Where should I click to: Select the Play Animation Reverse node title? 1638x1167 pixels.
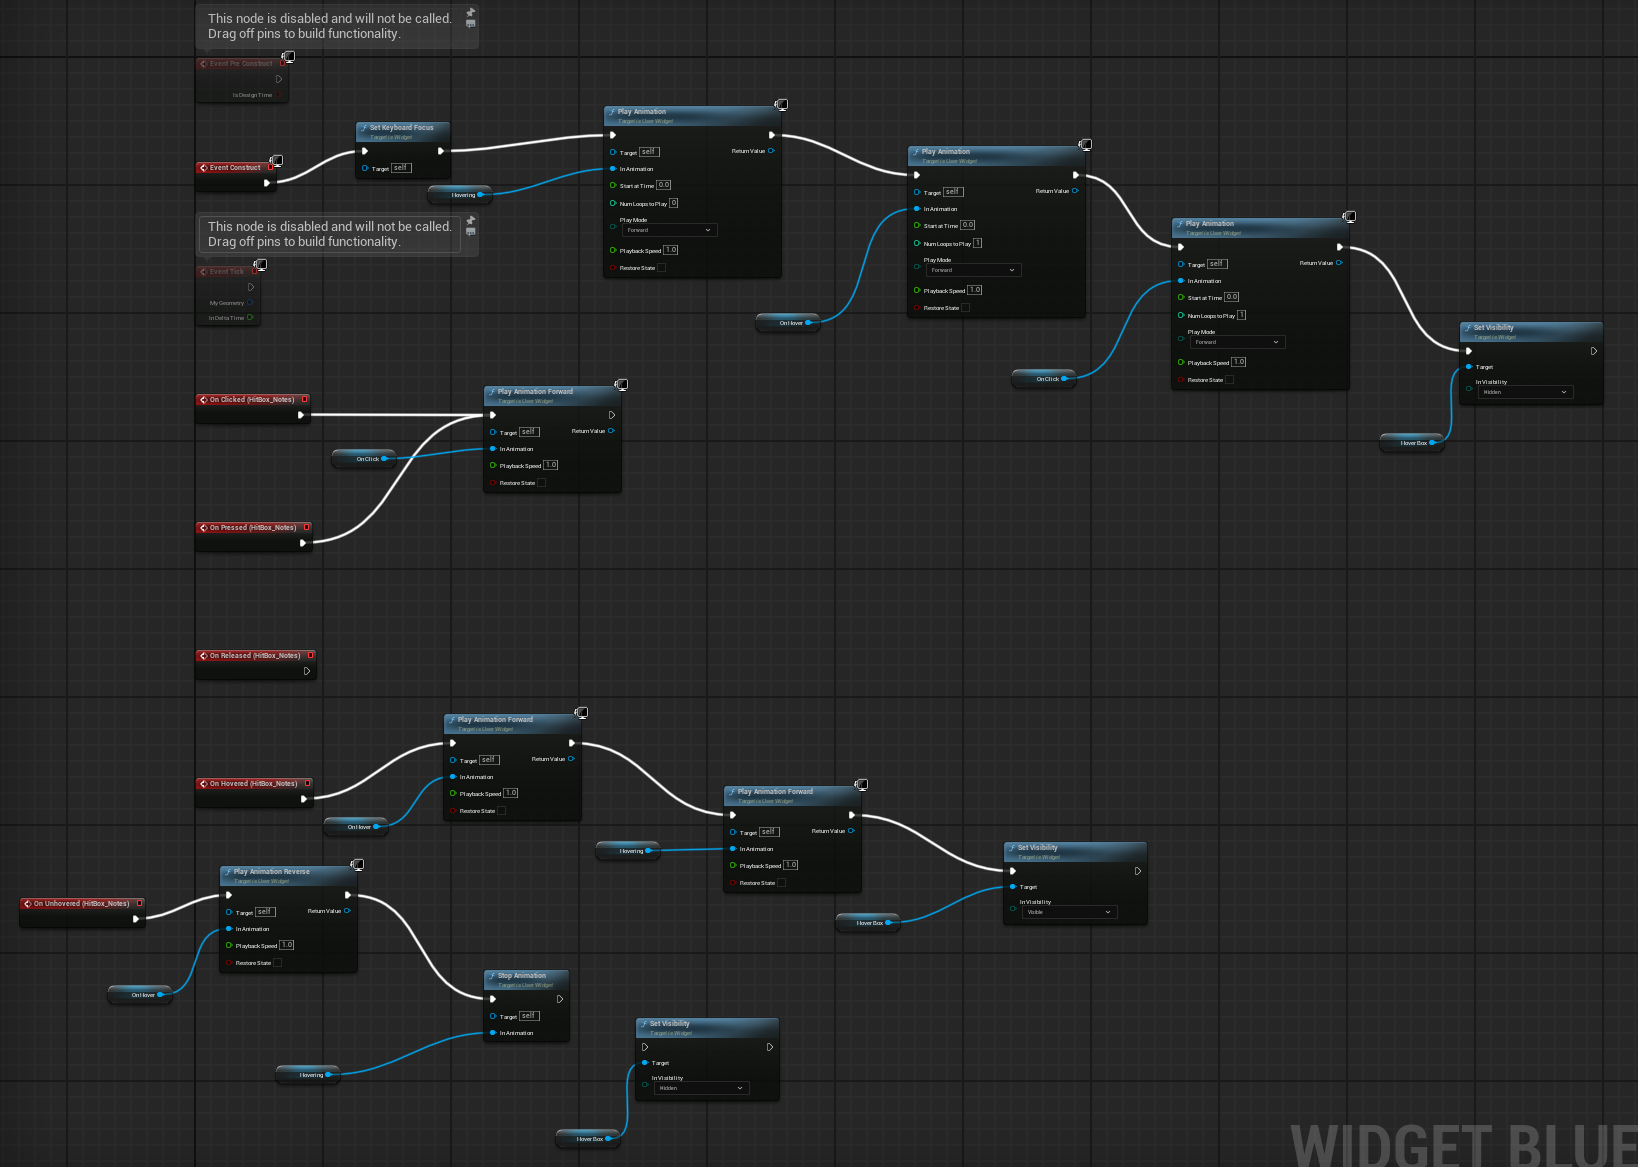tap(272, 872)
